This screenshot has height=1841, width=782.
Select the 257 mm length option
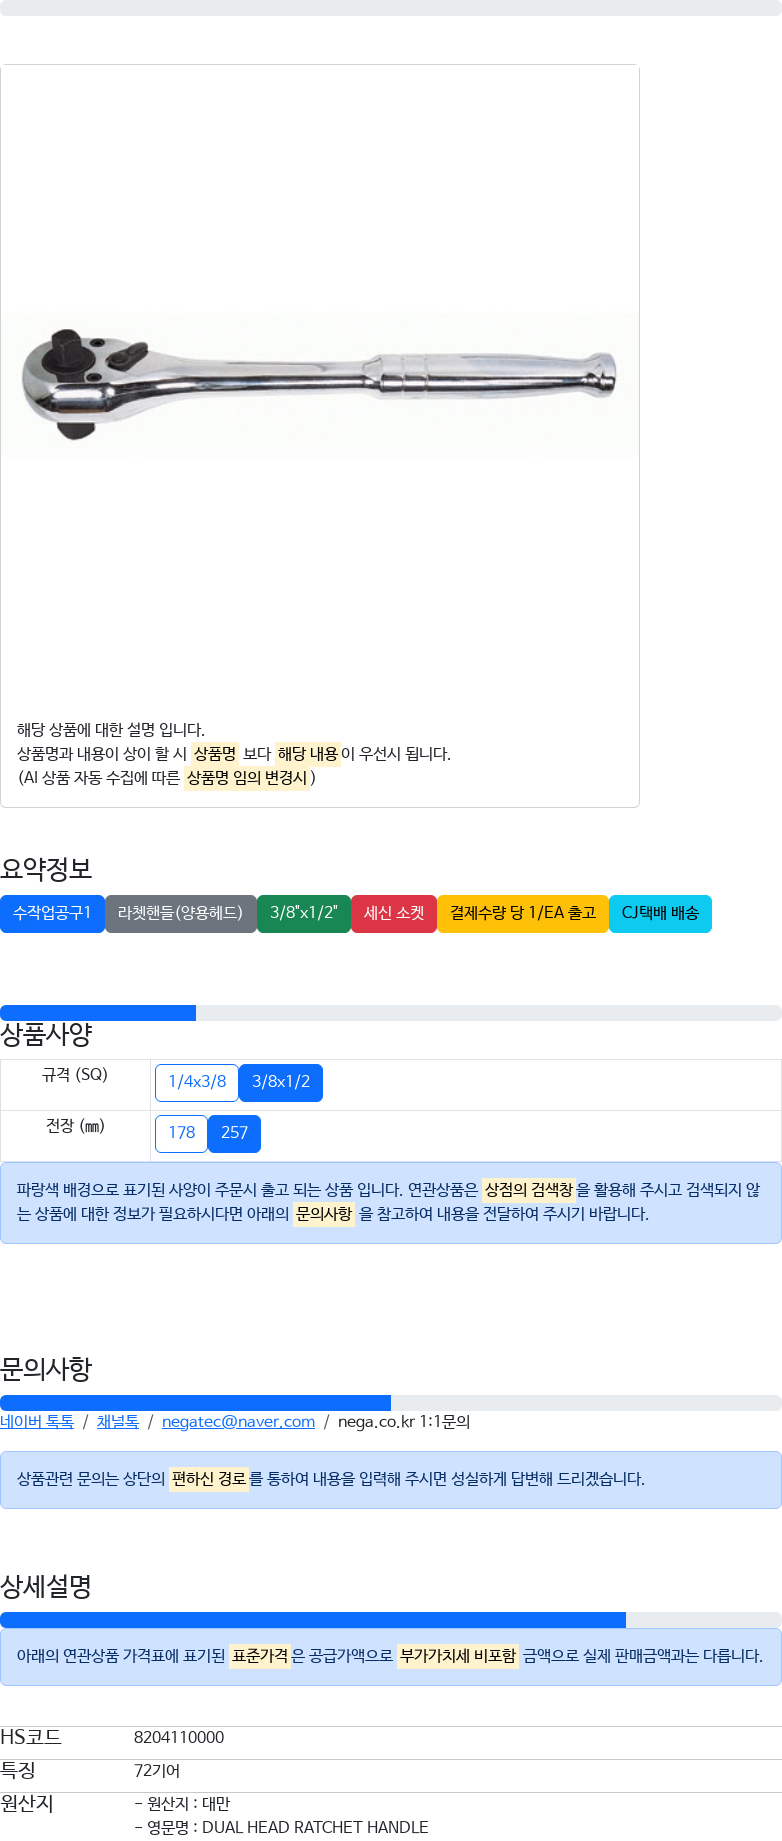[234, 1133]
